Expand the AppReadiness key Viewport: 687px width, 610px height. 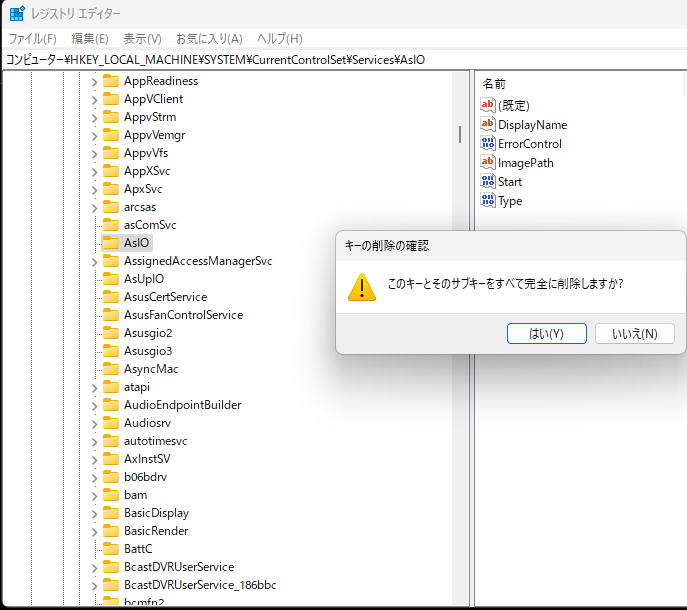[x=94, y=82]
